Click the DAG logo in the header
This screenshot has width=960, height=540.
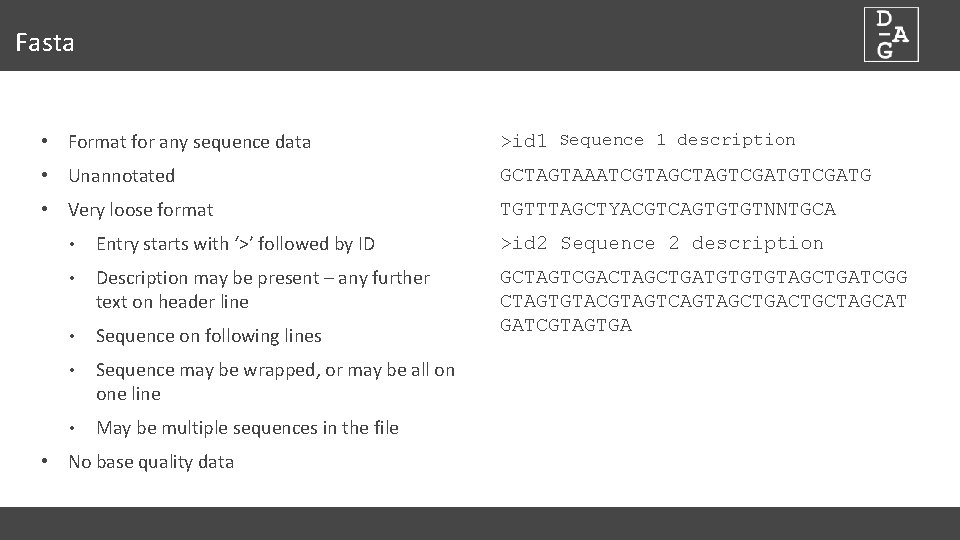point(890,35)
